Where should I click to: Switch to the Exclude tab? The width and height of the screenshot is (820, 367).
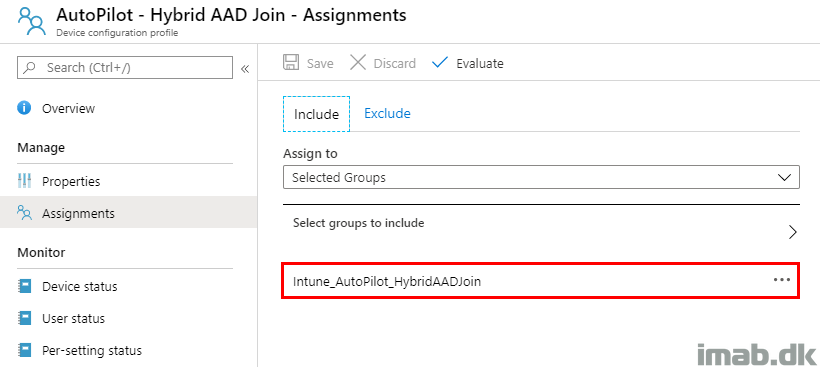387,113
